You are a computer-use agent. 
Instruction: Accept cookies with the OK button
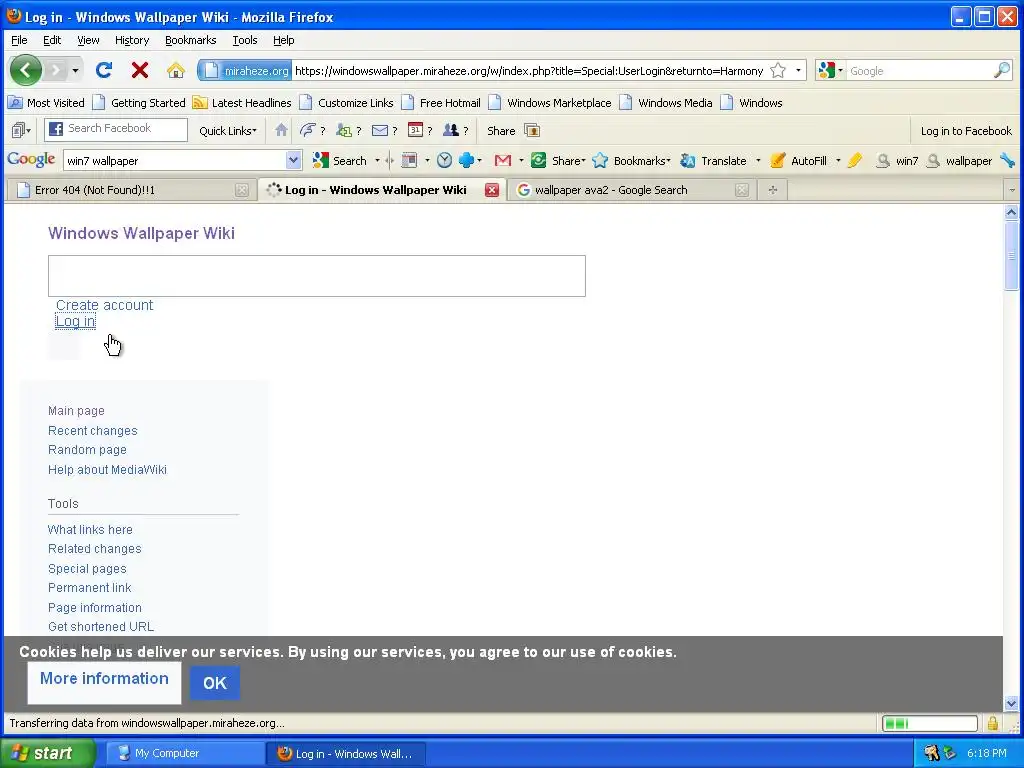(x=215, y=683)
